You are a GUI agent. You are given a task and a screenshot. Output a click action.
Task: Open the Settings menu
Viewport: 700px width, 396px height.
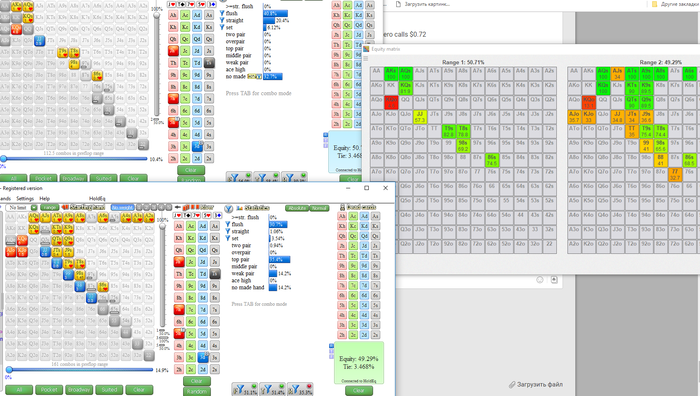coord(25,199)
